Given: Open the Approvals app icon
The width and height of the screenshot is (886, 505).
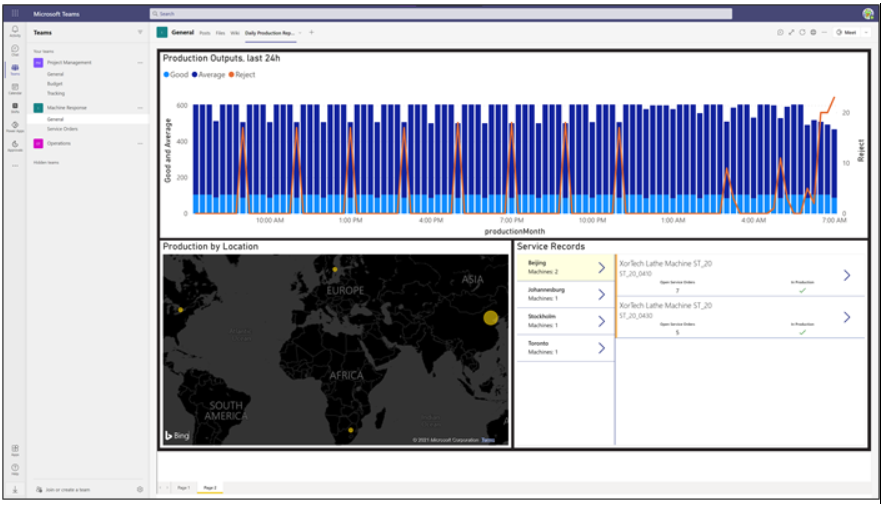Looking at the screenshot, I should pyautogui.click(x=14, y=145).
